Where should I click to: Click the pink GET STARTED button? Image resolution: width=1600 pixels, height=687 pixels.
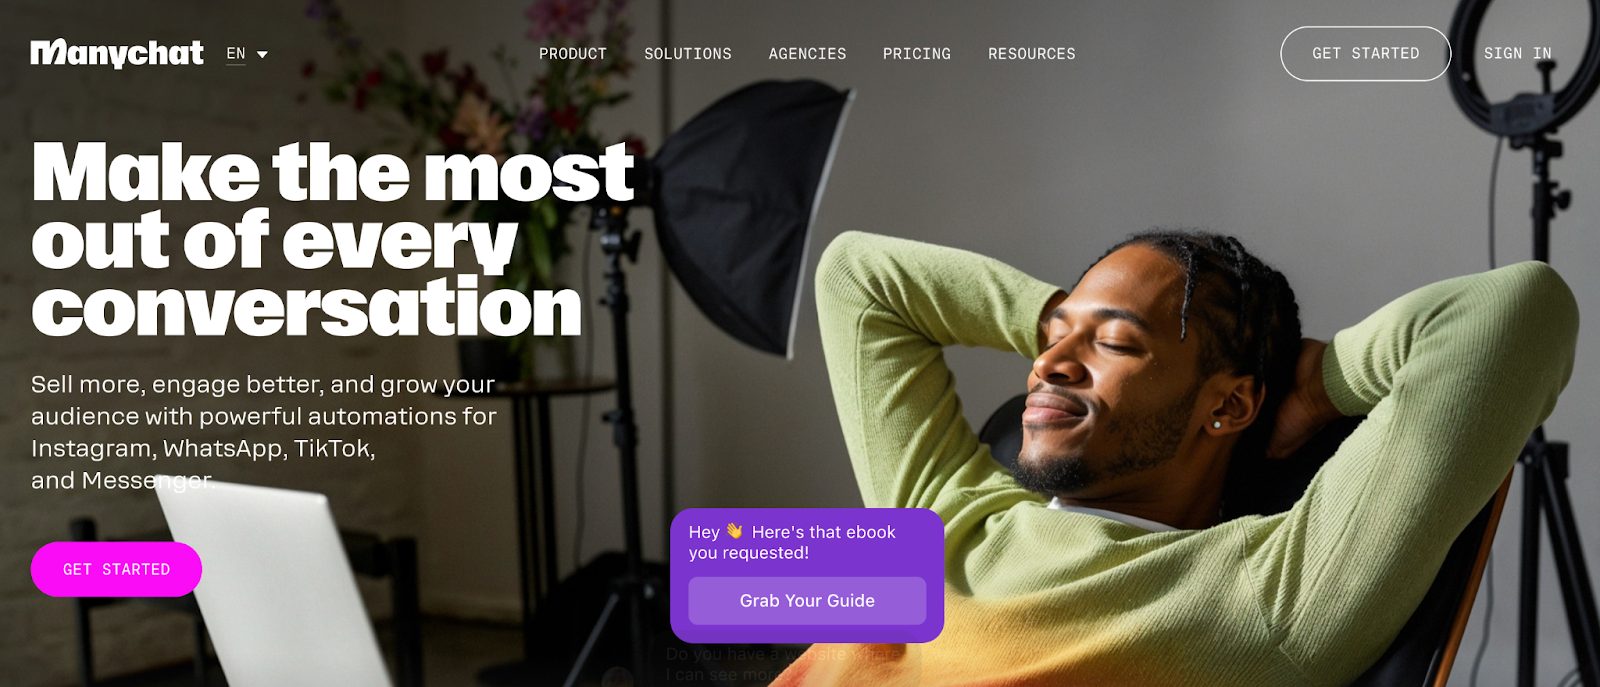pos(116,569)
